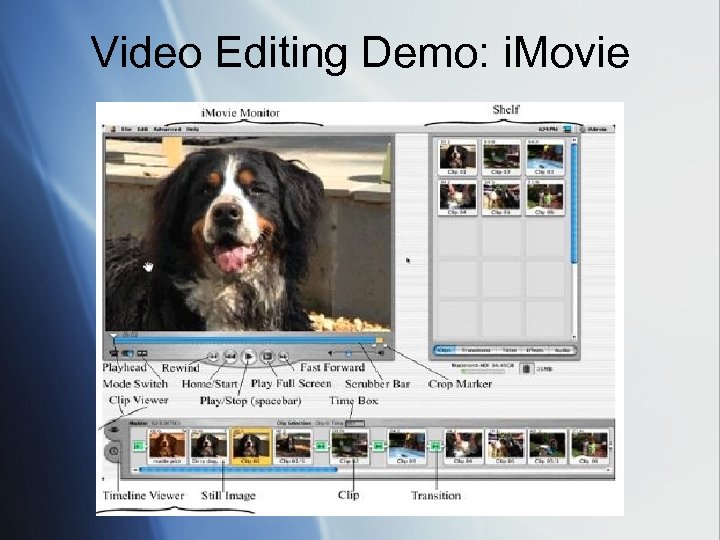Select shelf thumbnail labeled Clip 04
This screenshot has height=540, width=720.
pos(457,197)
